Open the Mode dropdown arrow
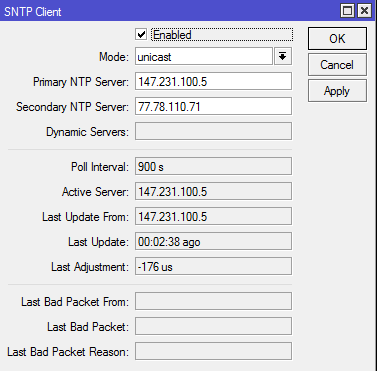 [x=283, y=56]
